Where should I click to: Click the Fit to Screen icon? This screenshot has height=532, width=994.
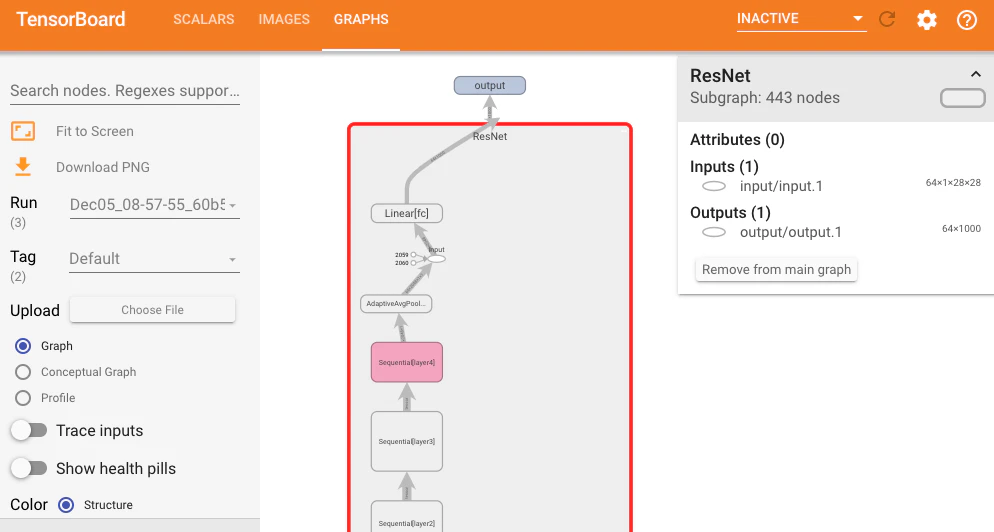pyautogui.click(x=23, y=131)
